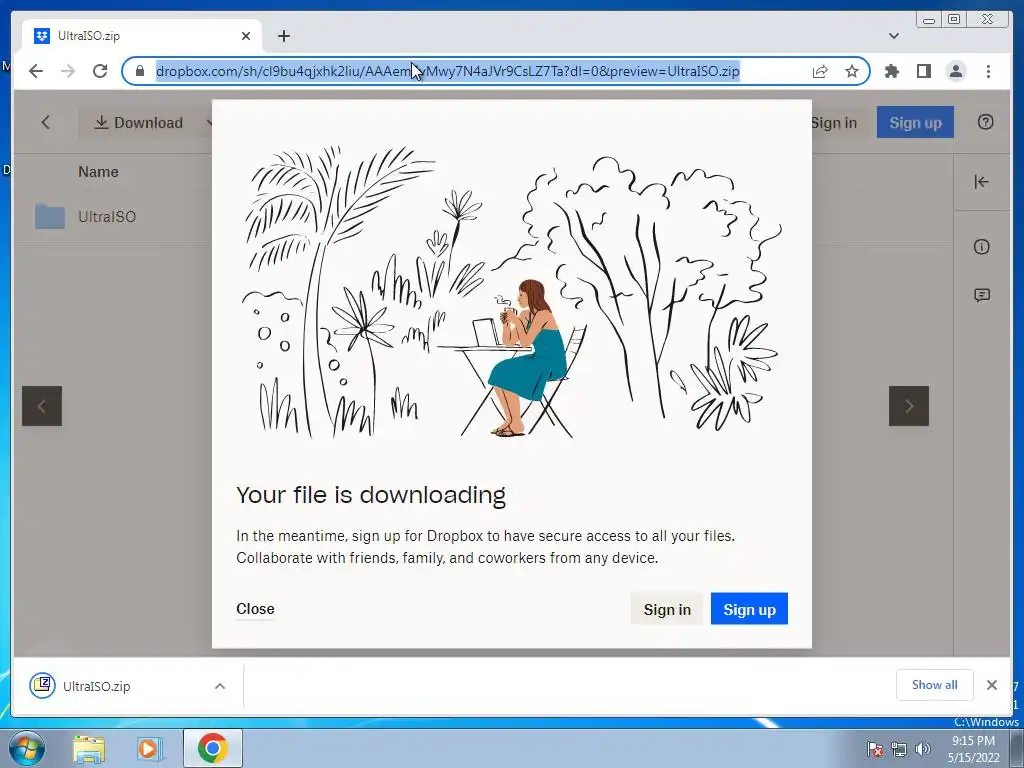
Task: Close the UltraISO.zip browser tab
Action: (246, 36)
